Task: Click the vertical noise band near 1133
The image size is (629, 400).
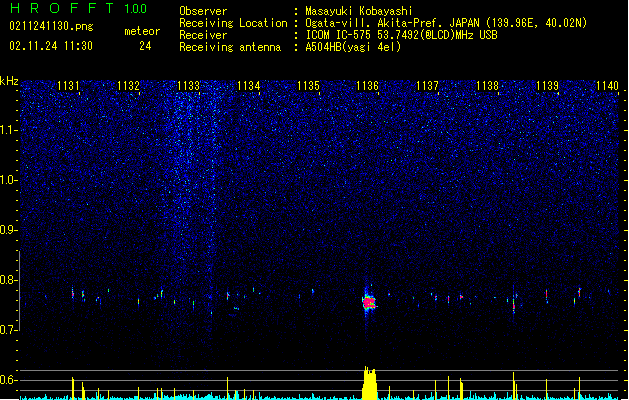Action: tap(195, 201)
